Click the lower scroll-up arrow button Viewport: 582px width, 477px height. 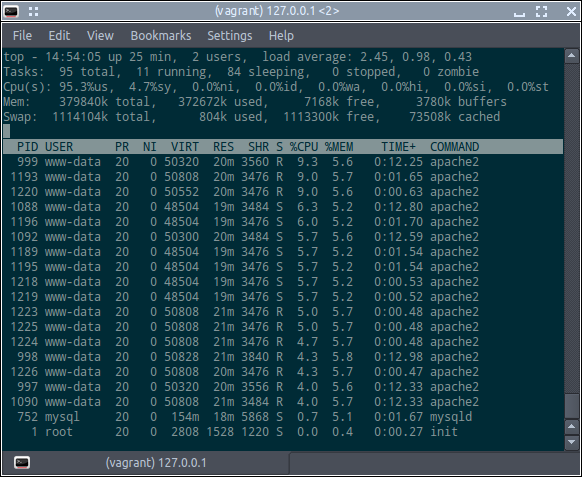(x=571, y=427)
